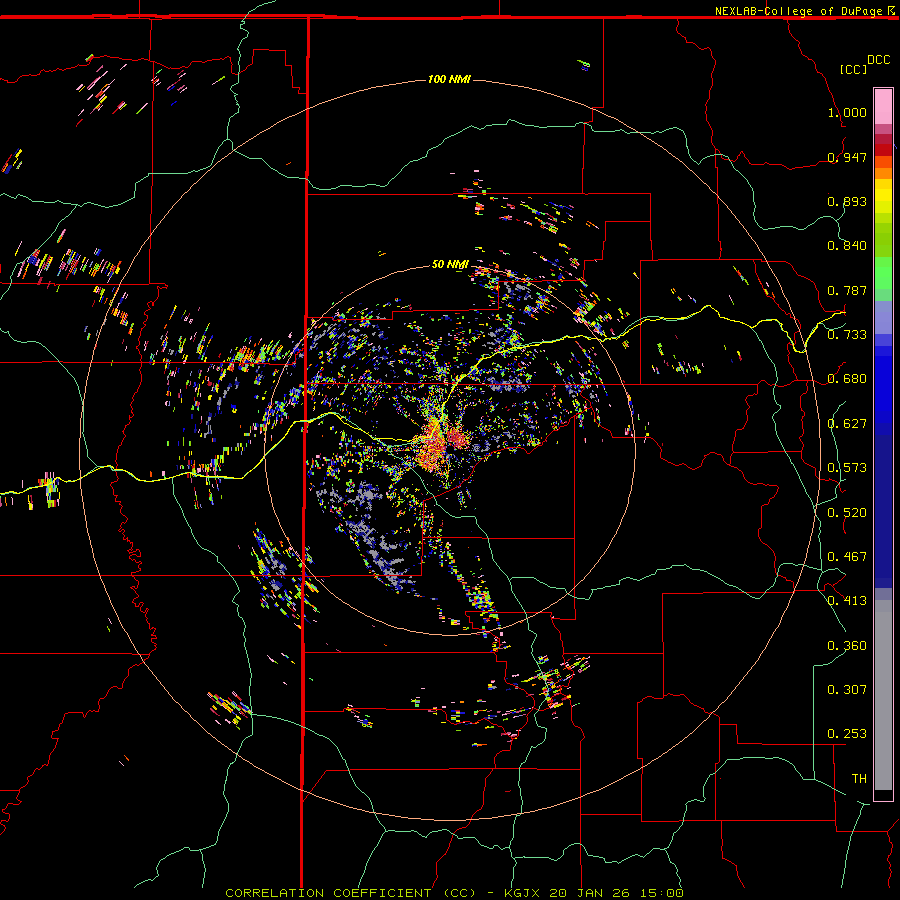
Task: Click the DCC label above the color scale
Action: (x=879, y=60)
